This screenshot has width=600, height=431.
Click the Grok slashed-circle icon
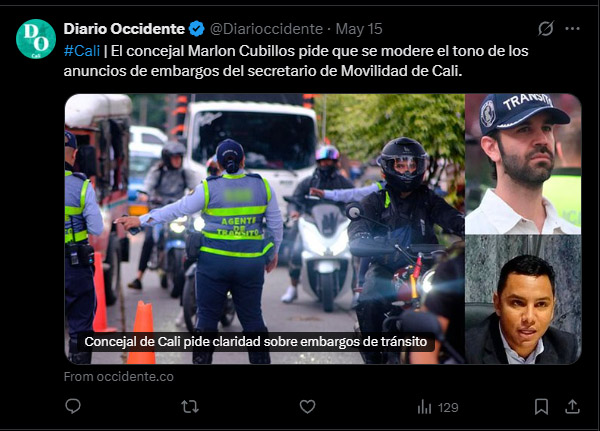click(x=546, y=29)
